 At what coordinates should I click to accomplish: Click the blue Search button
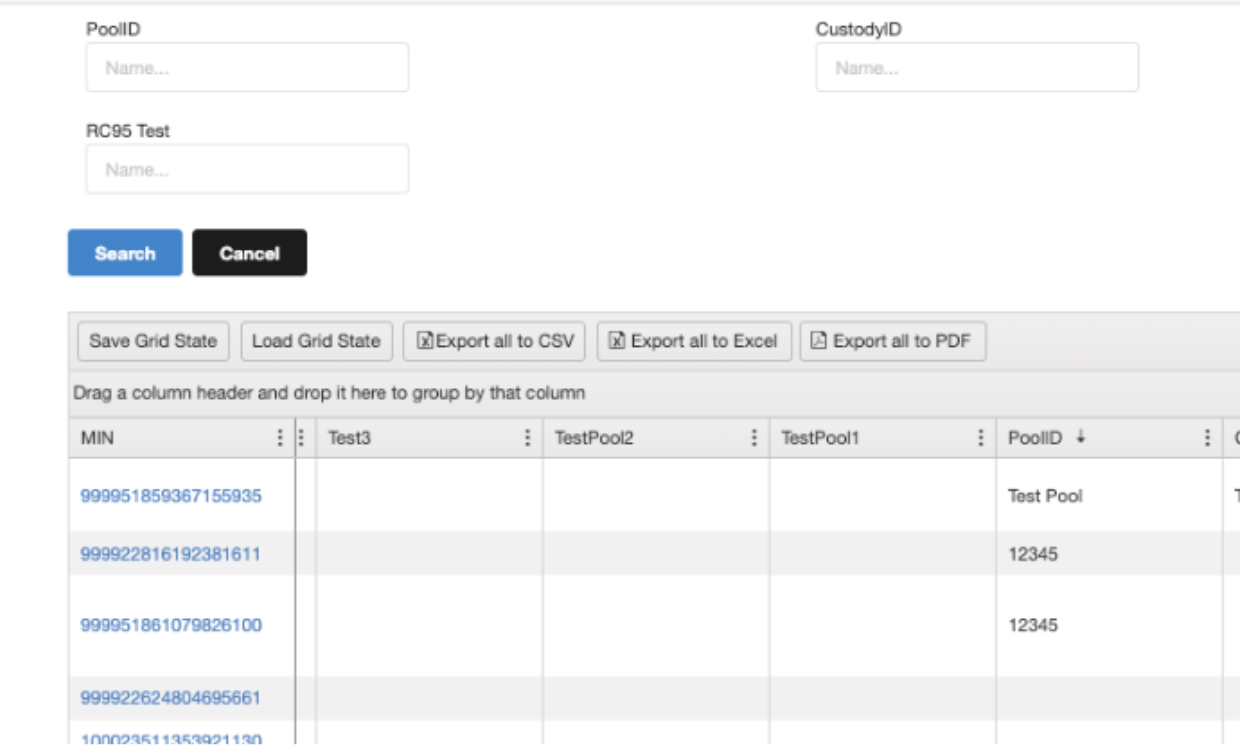coord(125,253)
